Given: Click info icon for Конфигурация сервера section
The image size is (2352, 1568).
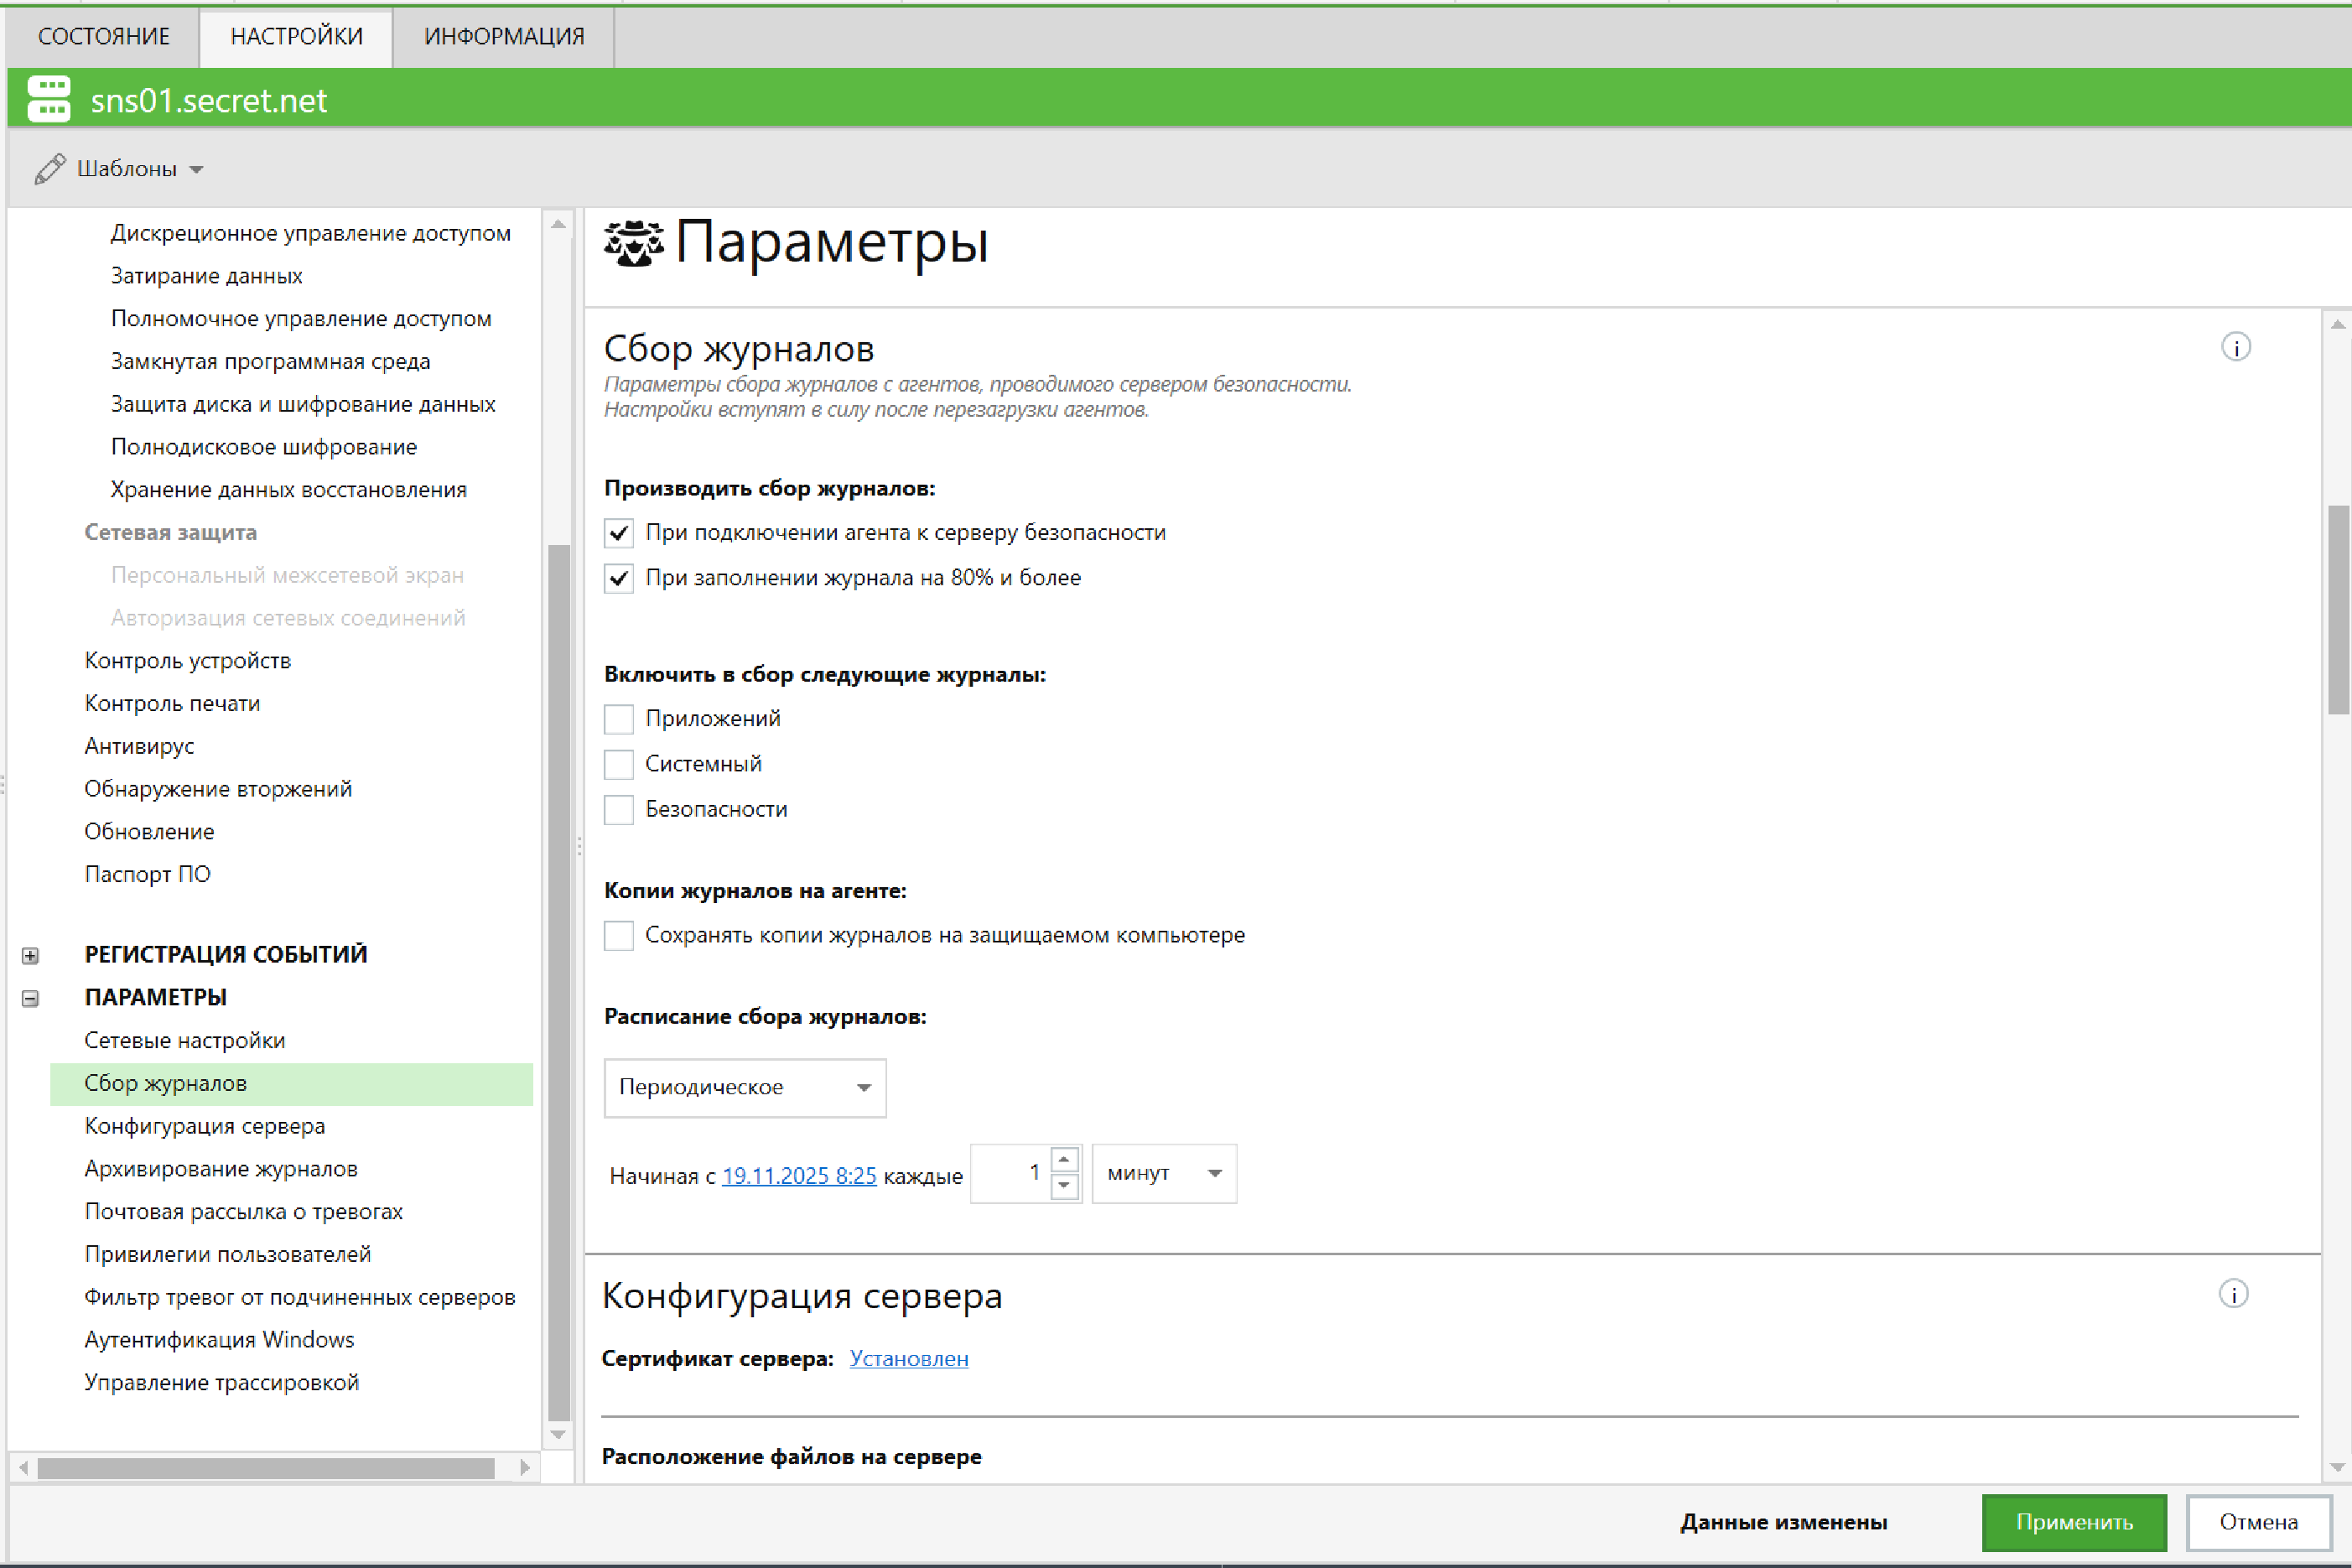Looking at the screenshot, I should [x=2232, y=1294].
